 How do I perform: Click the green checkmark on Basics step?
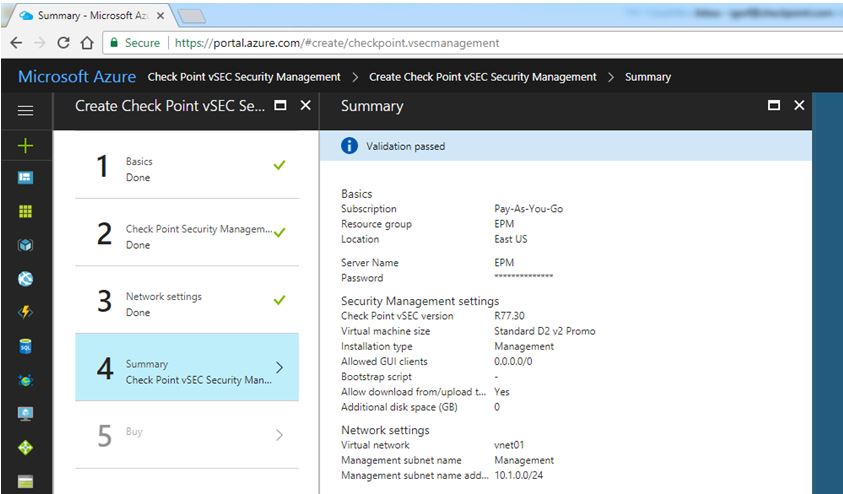tap(279, 165)
